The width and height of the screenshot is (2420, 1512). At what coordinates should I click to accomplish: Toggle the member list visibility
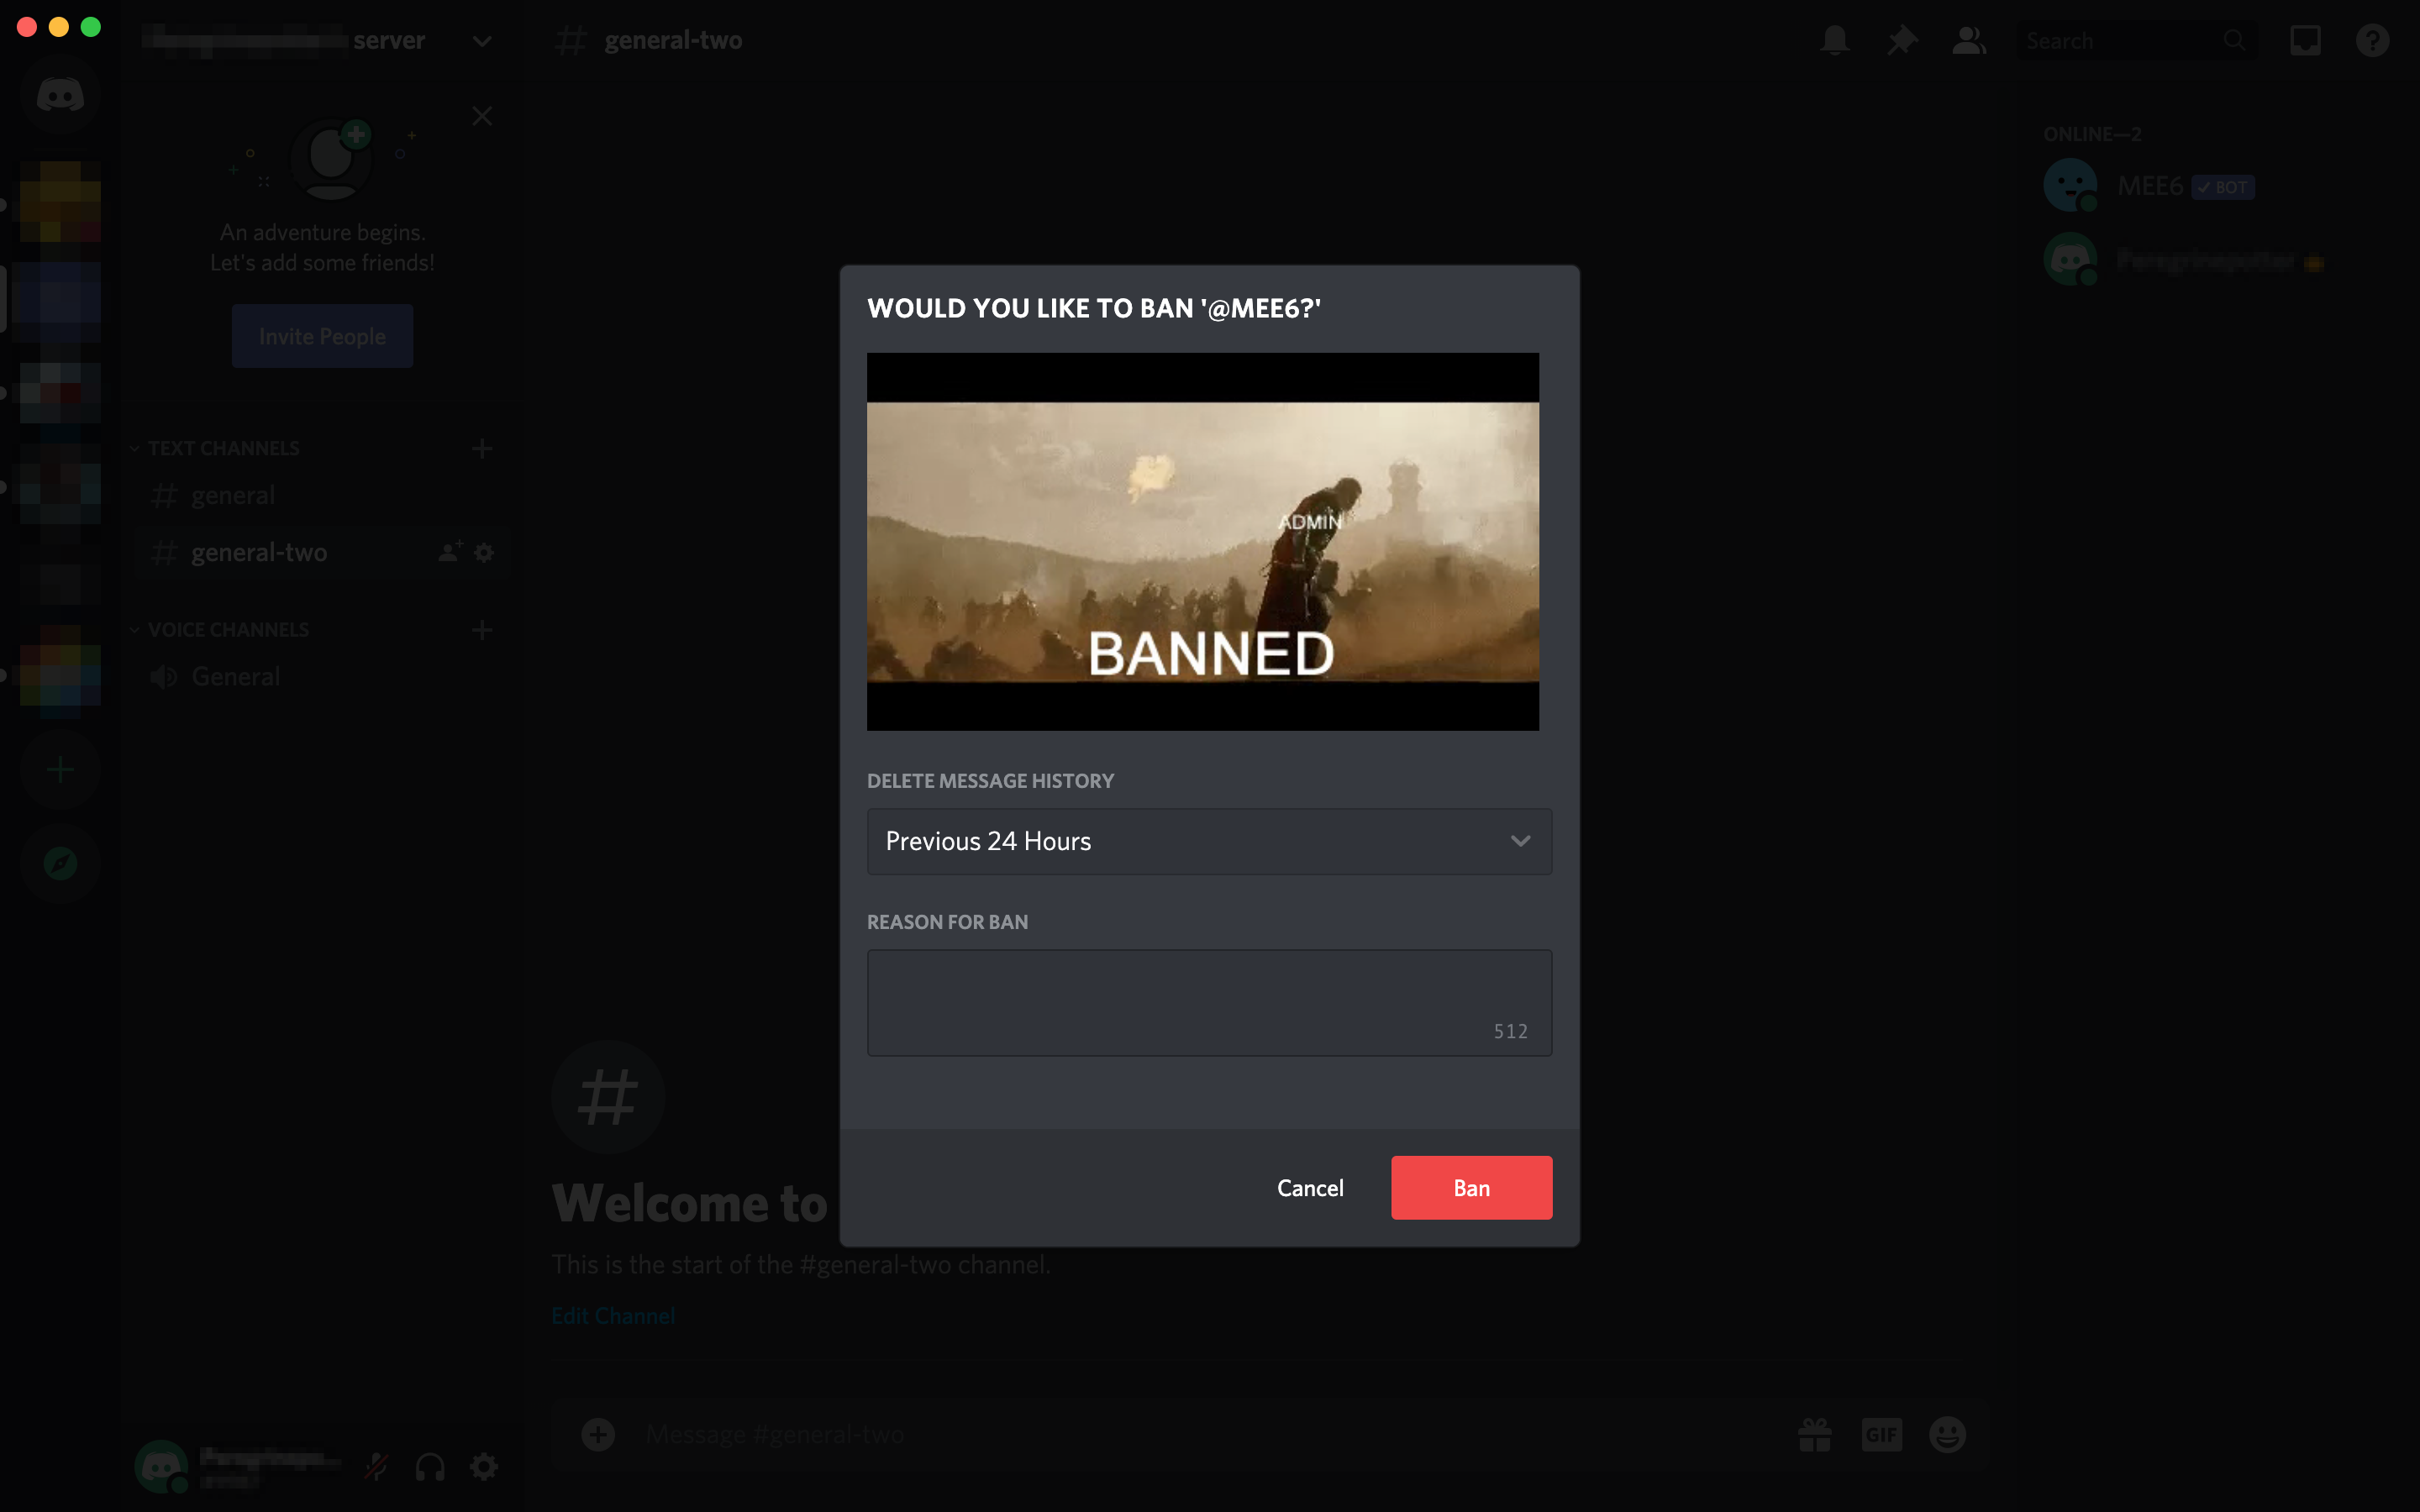pos(1967,40)
